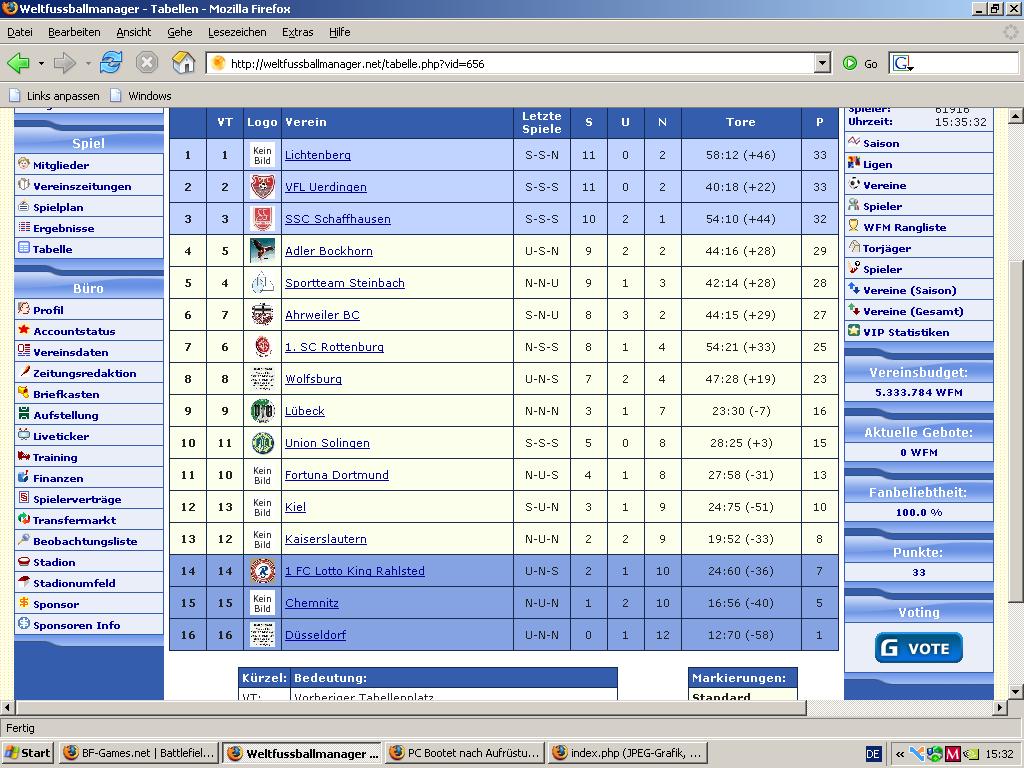This screenshot has height=768, width=1024.
Task: Open back-history dropdown arrow
Action: point(41,63)
